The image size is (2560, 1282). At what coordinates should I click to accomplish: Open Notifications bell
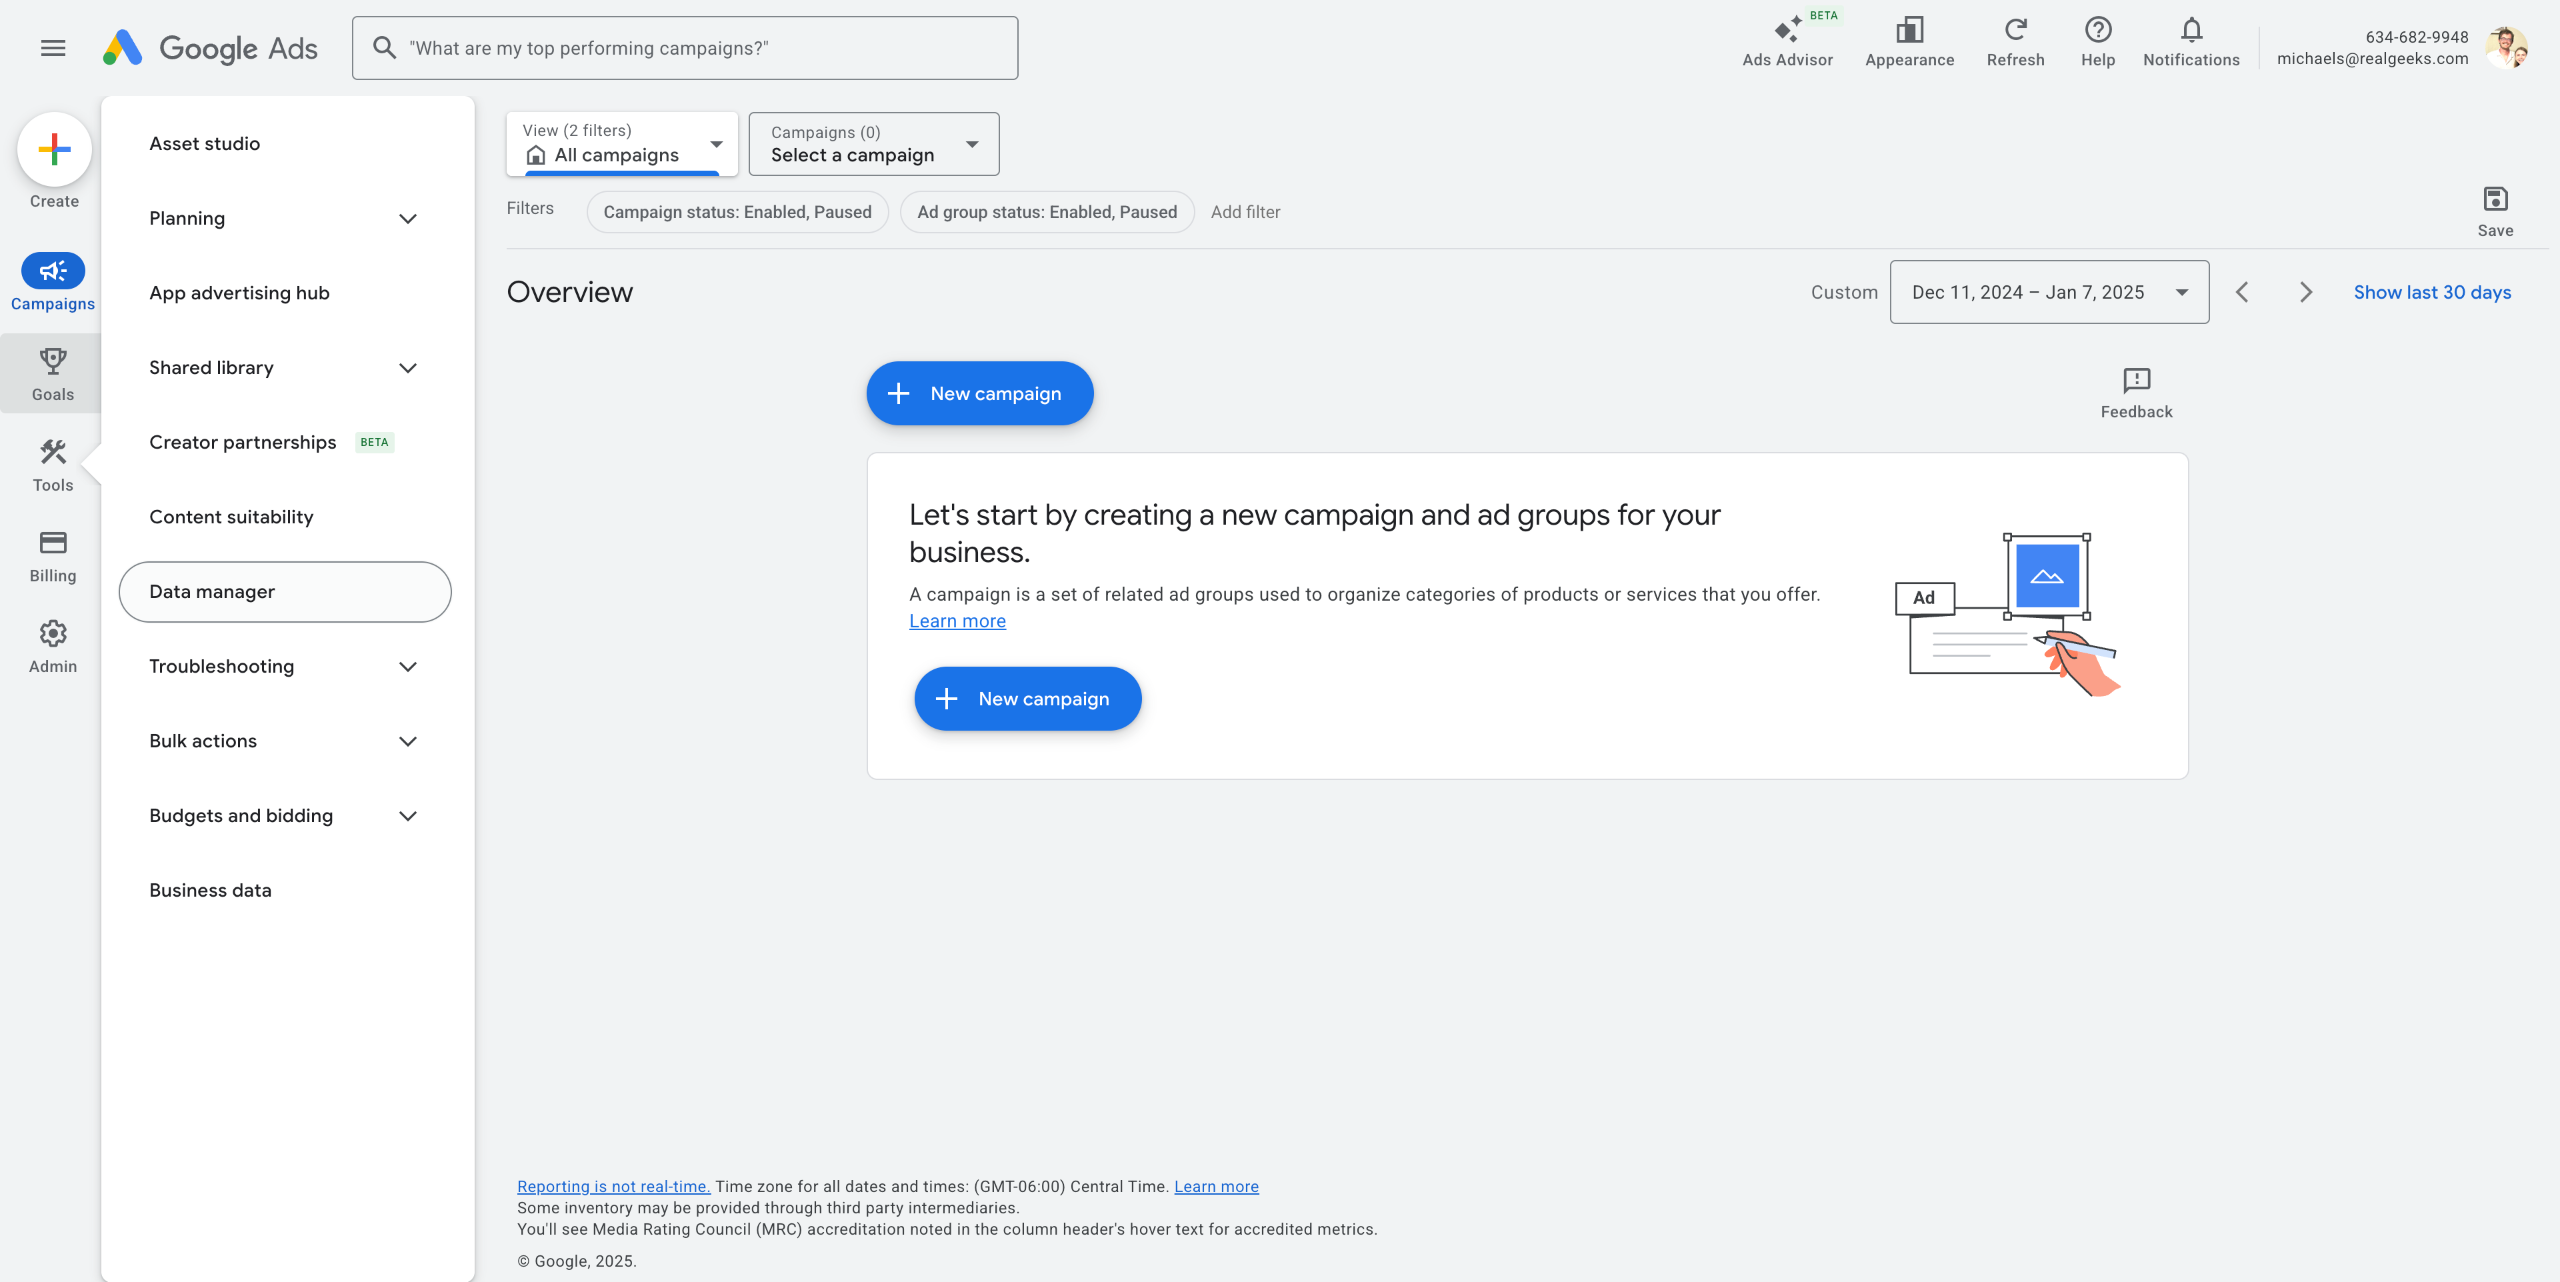point(2191,31)
